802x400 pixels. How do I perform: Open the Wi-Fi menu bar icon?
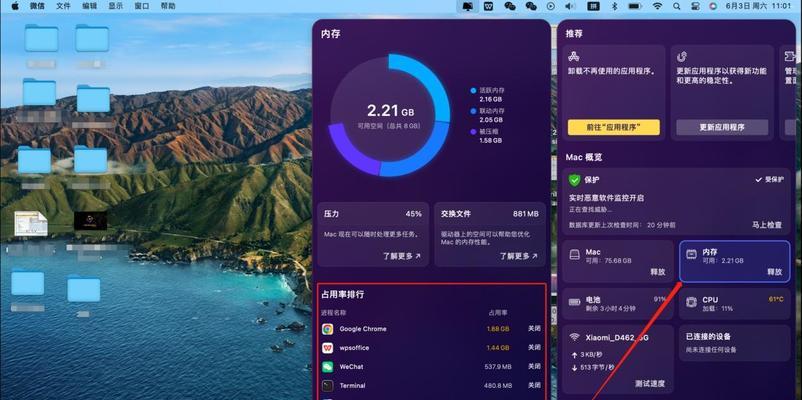coord(657,6)
